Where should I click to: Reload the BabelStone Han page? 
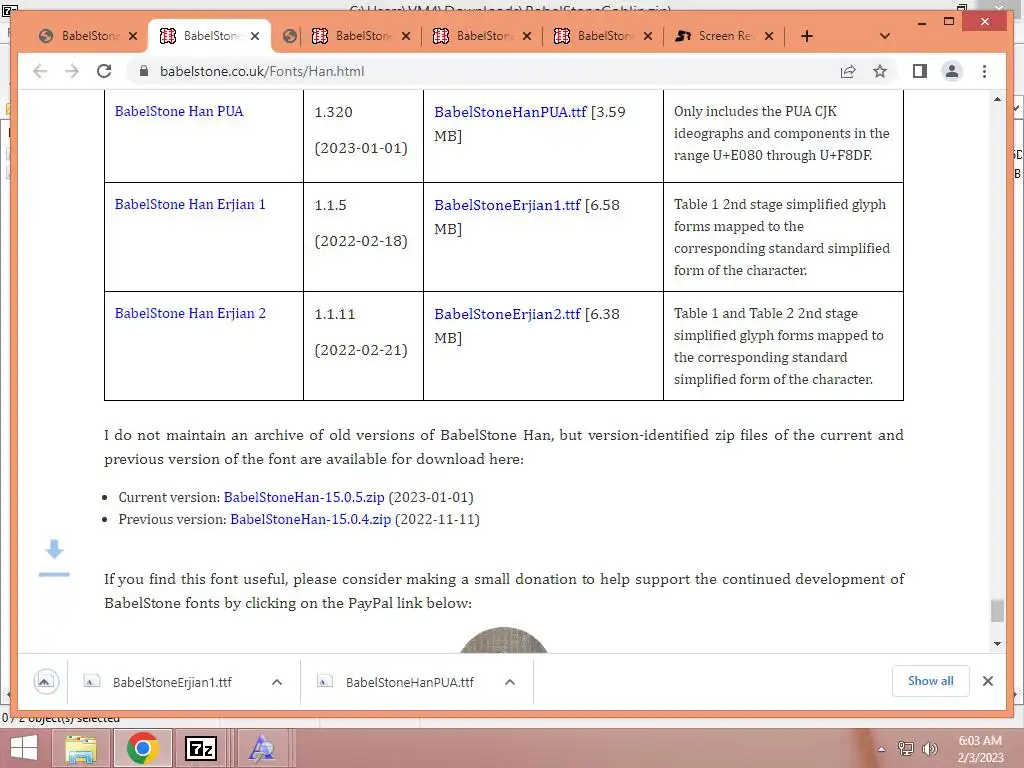(104, 71)
